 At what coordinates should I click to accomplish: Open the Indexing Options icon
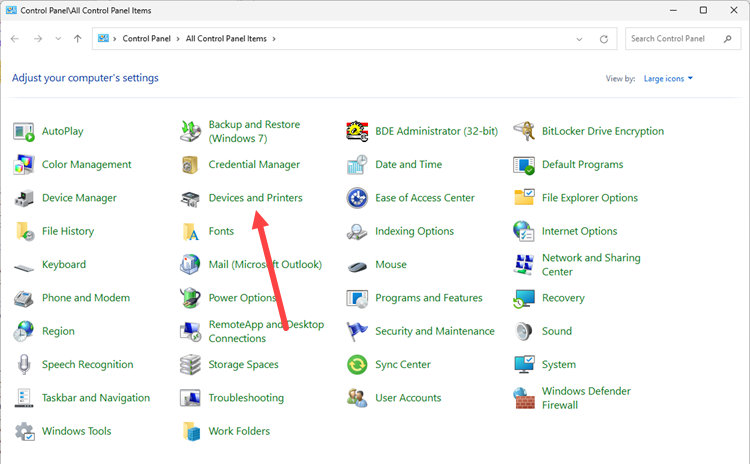click(357, 232)
